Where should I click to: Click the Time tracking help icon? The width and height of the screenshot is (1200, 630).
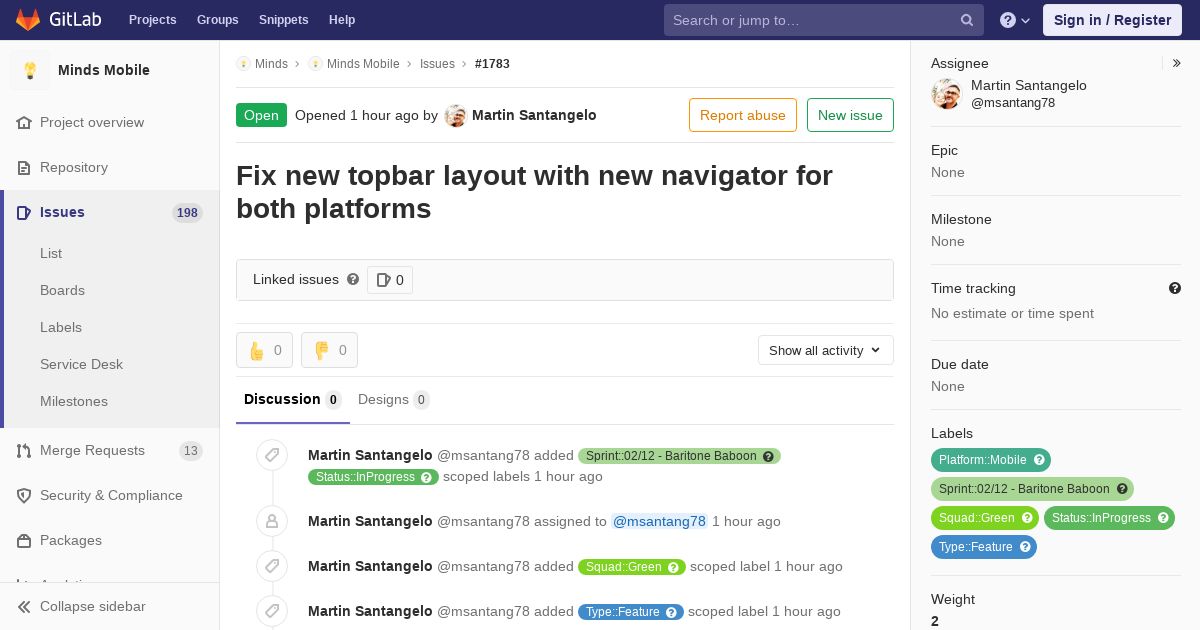point(1175,288)
